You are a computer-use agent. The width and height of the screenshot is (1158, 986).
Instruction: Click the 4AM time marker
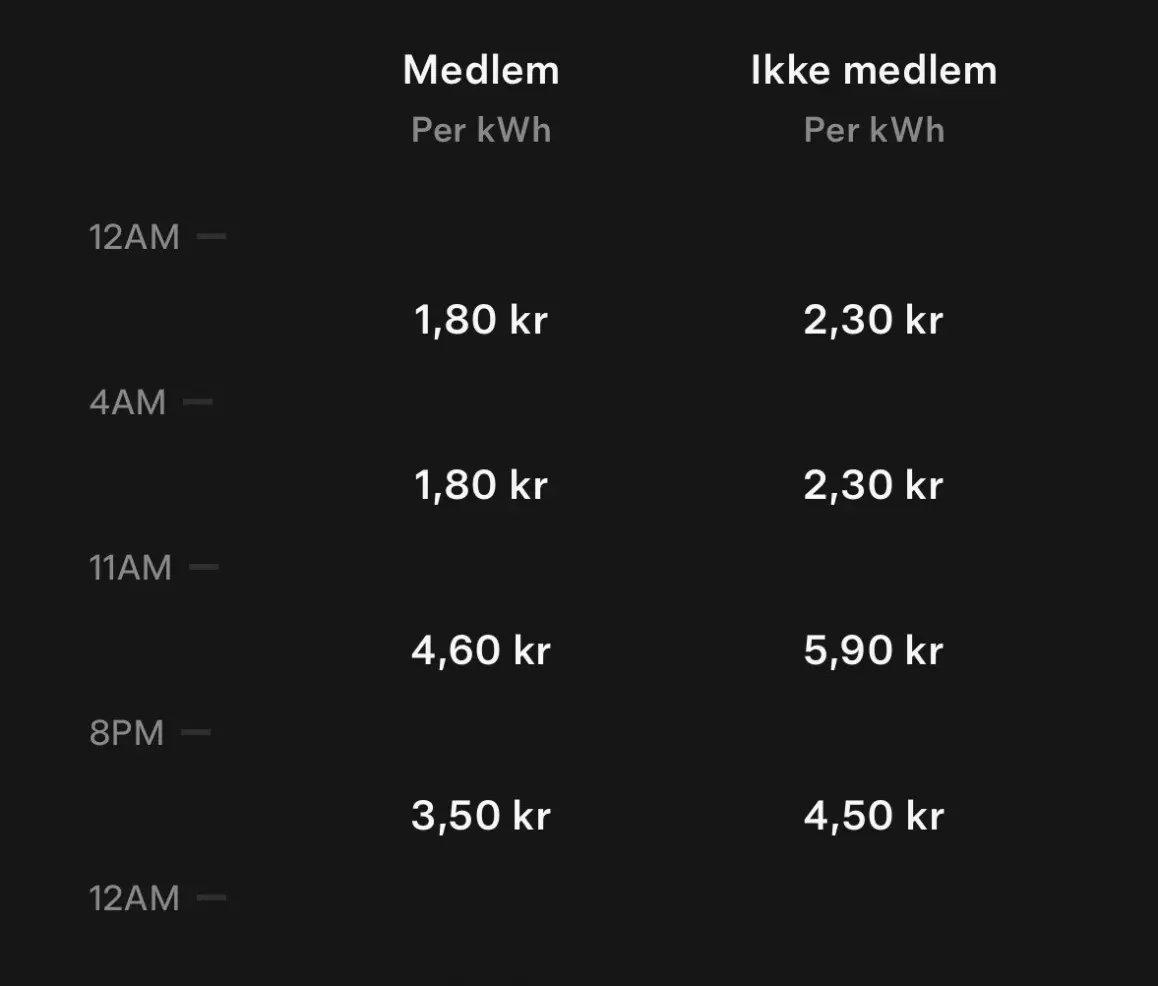pyautogui.click(x=128, y=403)
